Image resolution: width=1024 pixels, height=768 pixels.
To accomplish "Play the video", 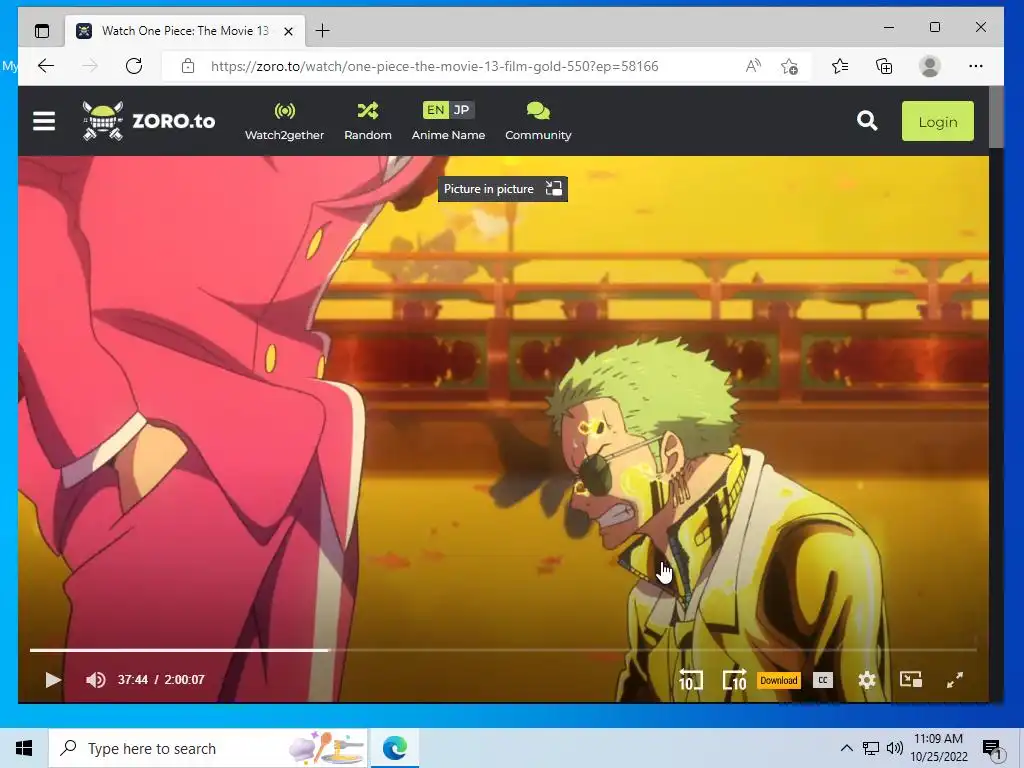I will 52,680.
